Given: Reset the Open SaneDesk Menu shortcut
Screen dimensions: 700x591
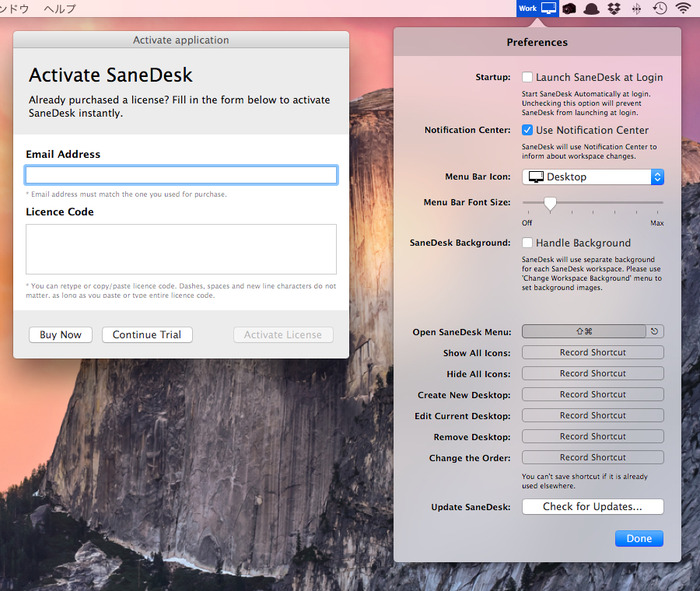Looking at the screenshot, I should (654, 331).
